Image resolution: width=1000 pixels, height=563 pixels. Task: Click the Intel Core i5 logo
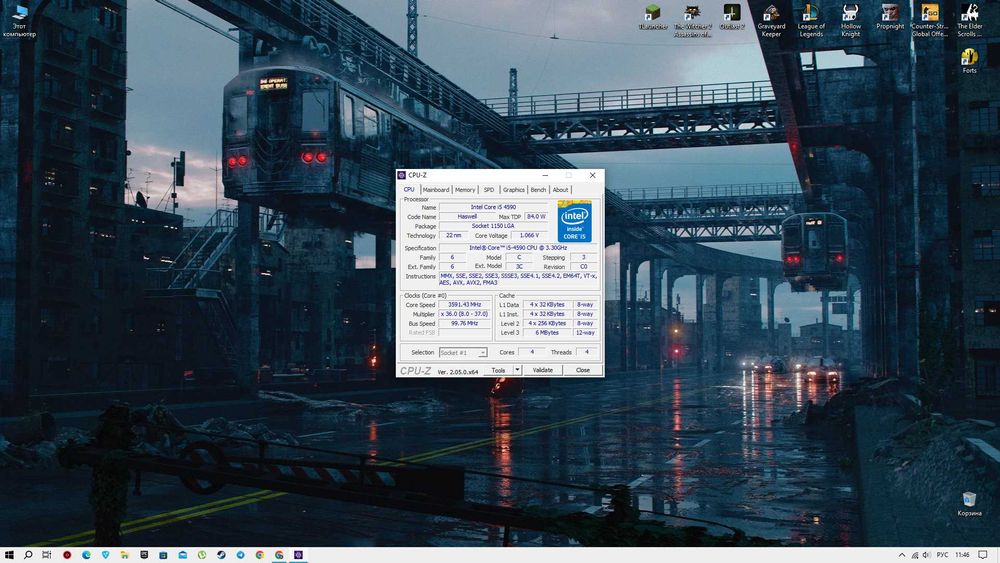575,221
